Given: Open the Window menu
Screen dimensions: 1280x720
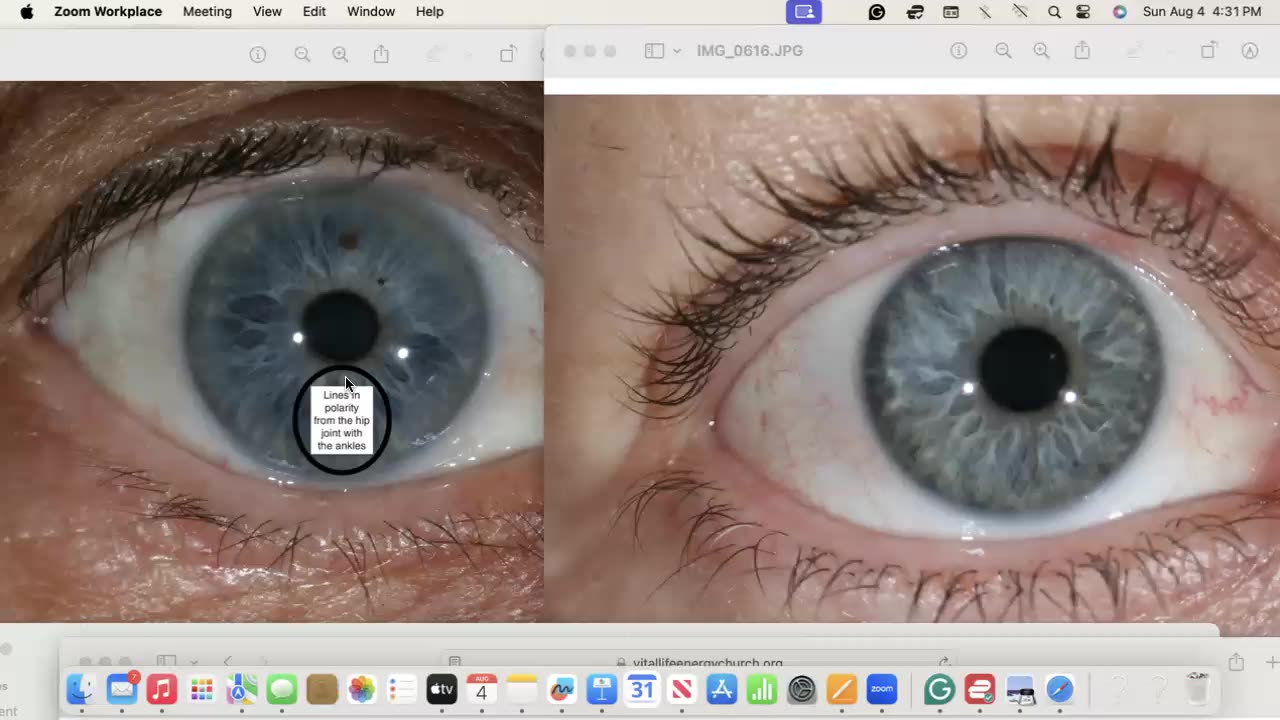Looking at the screenshot, I should [371, 12].
